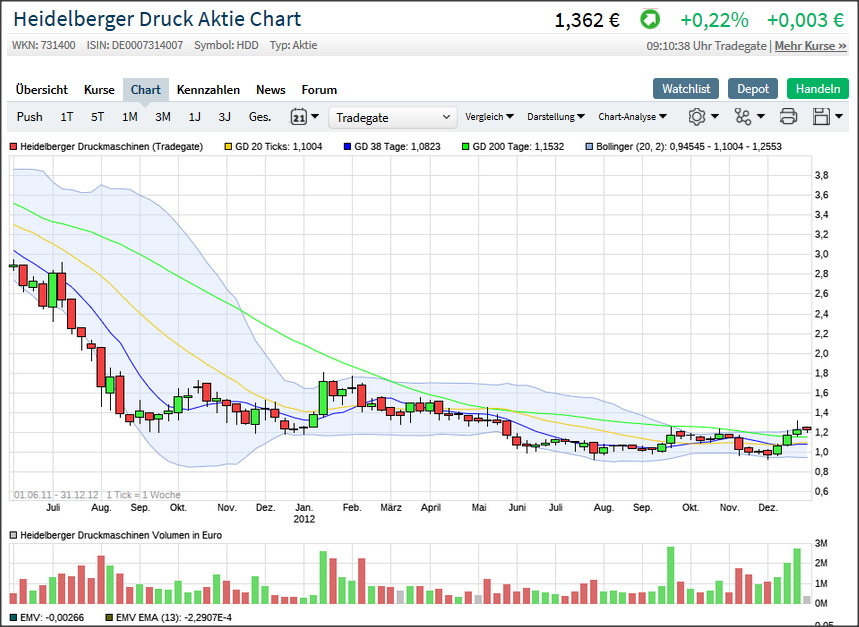Open the Tradegate exchange selector
This screenshot has width=859, height=627.
click(x=393, y=118)
